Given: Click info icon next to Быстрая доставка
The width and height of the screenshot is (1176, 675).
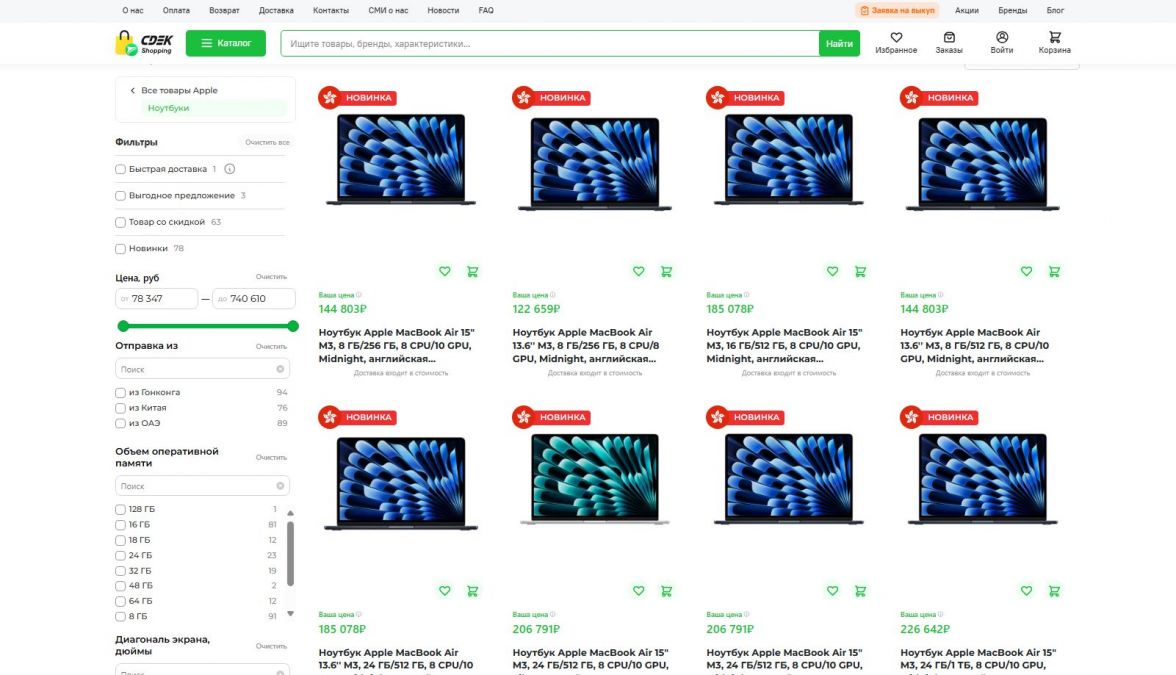Looking at the screenshot, I should pyautogui.click(x=230, y=169).
